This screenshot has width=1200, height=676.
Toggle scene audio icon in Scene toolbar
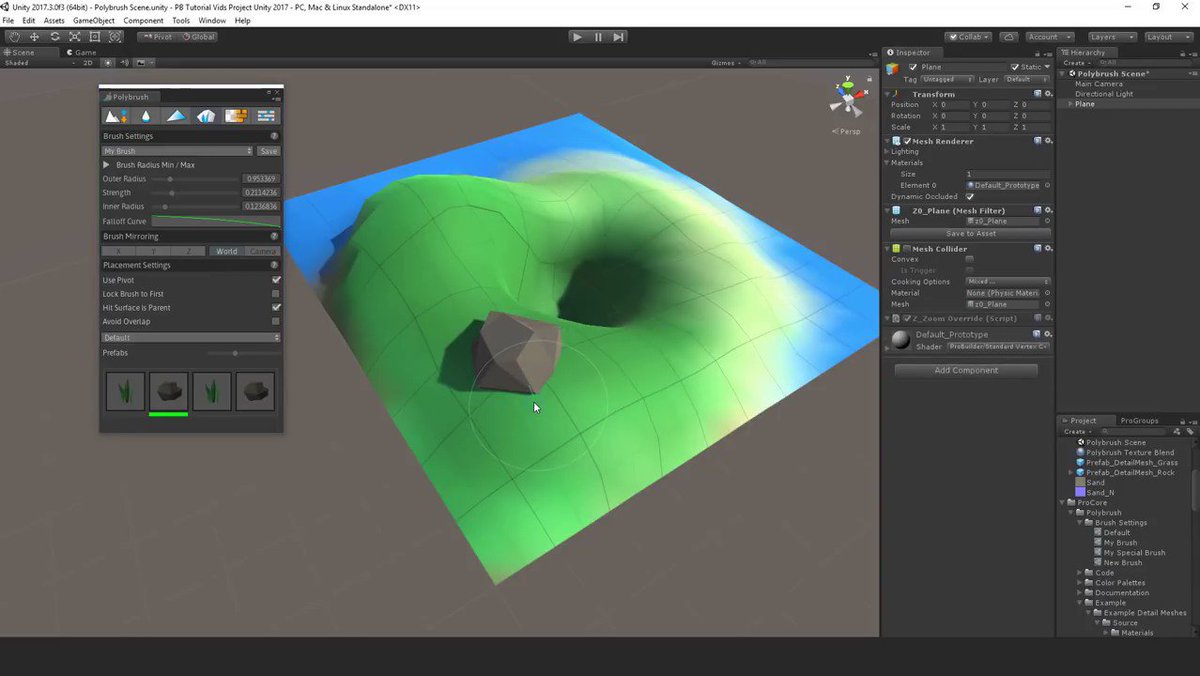124,63
